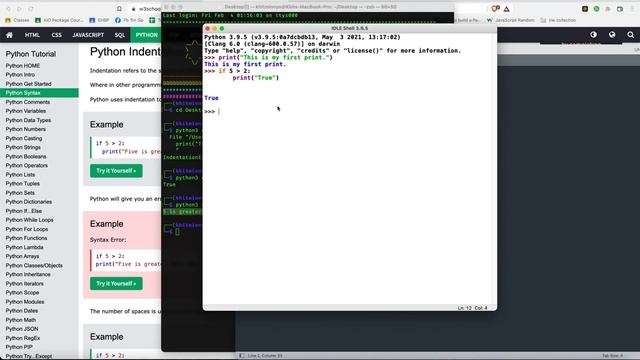Click the Brave Rewards triangle icon

(507, 9)
